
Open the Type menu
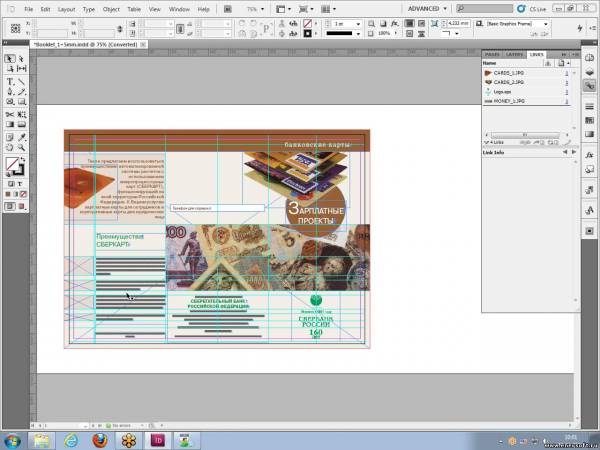coord(89,9)
